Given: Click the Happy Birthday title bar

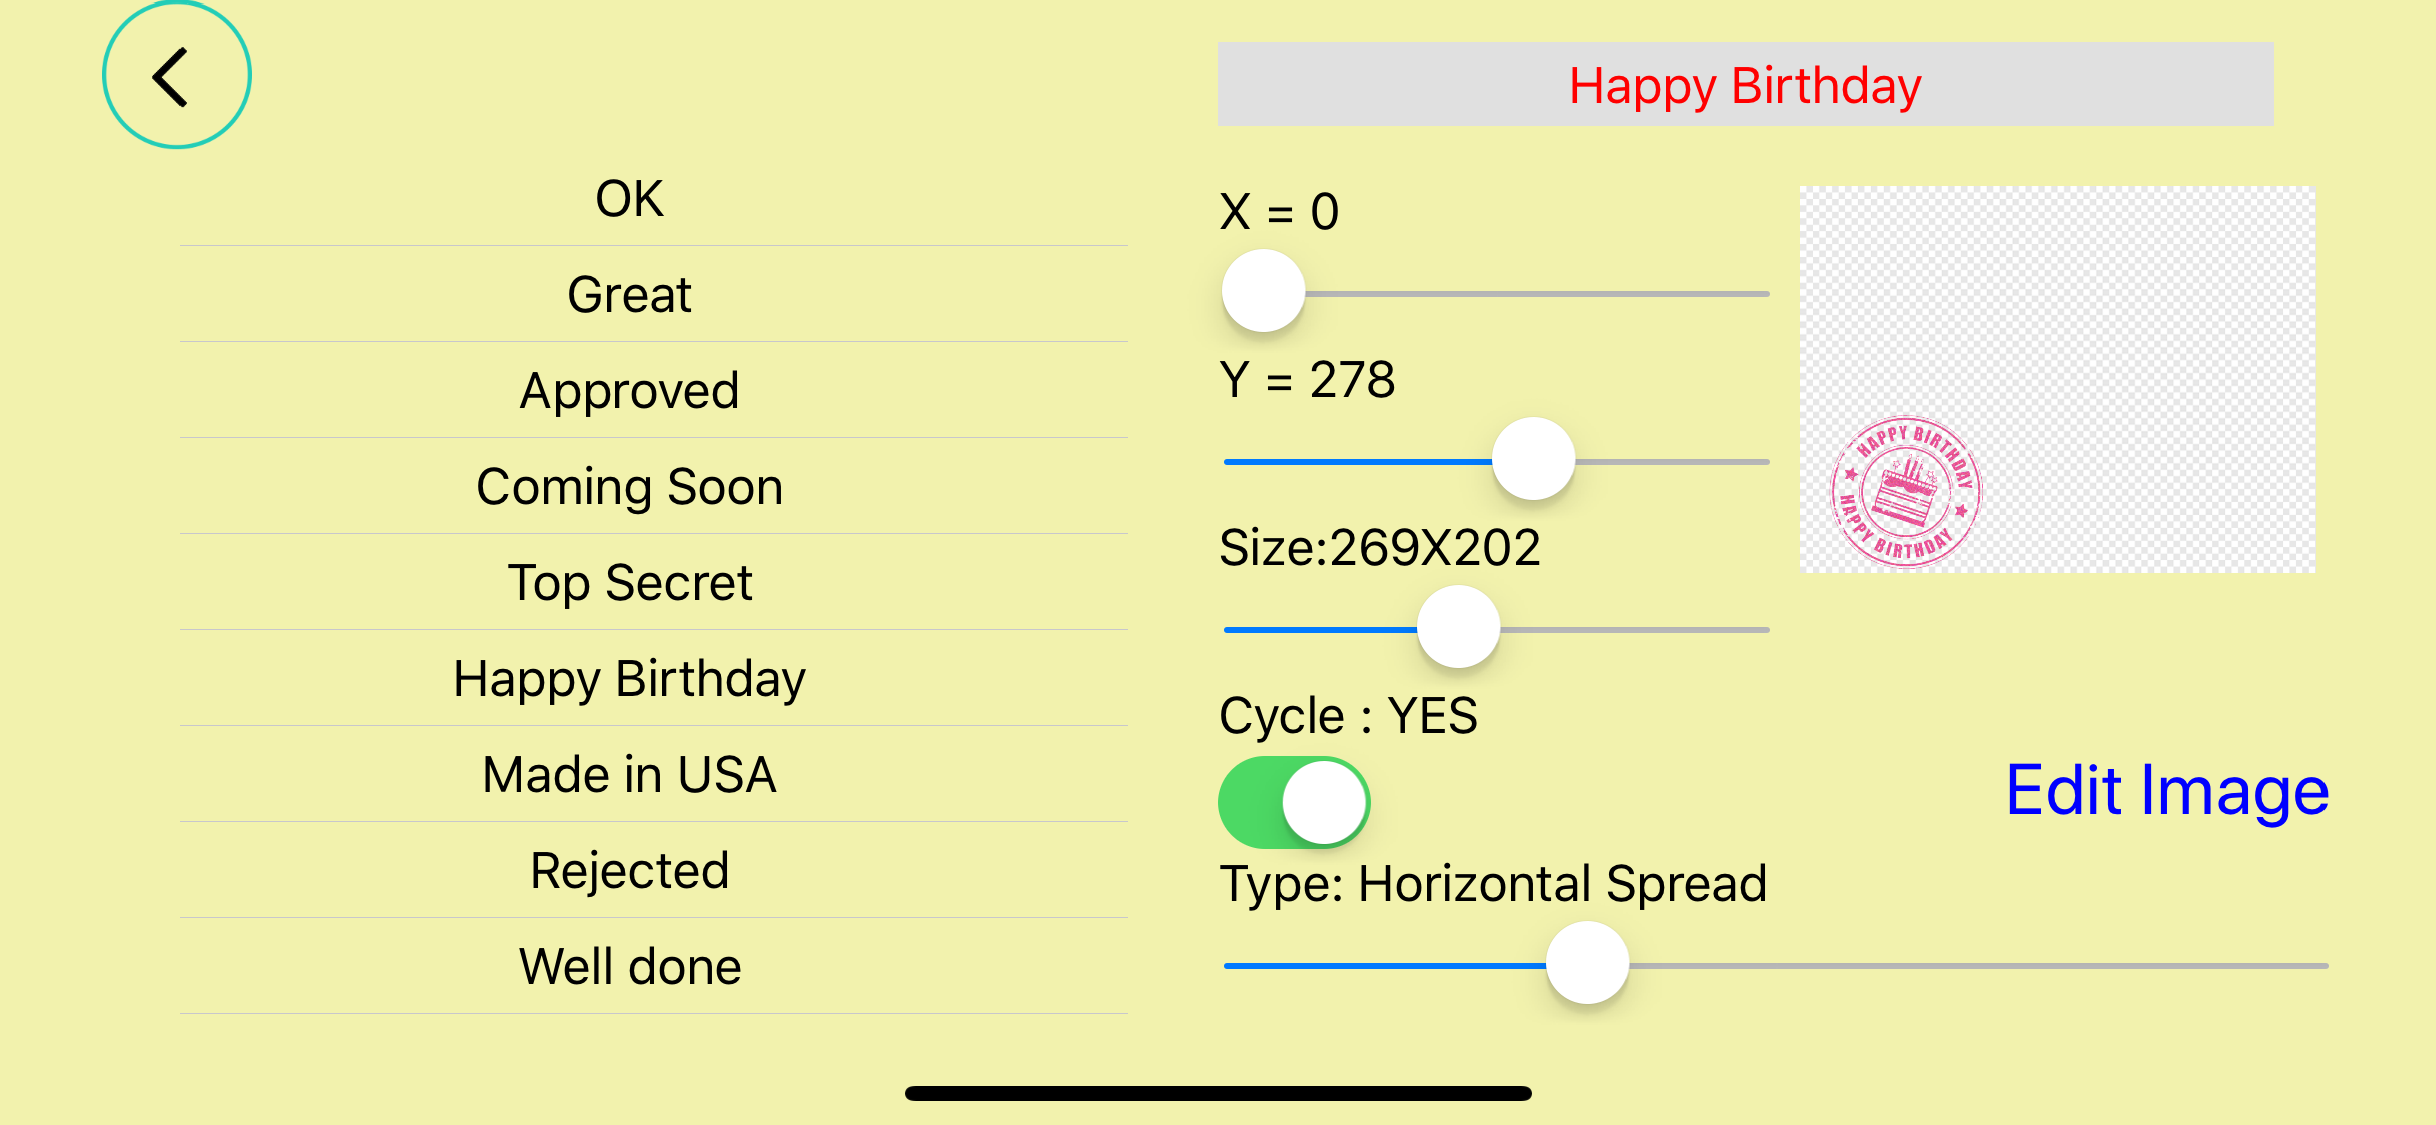Looking at the screenshot, I should (x=1744, y=85).
